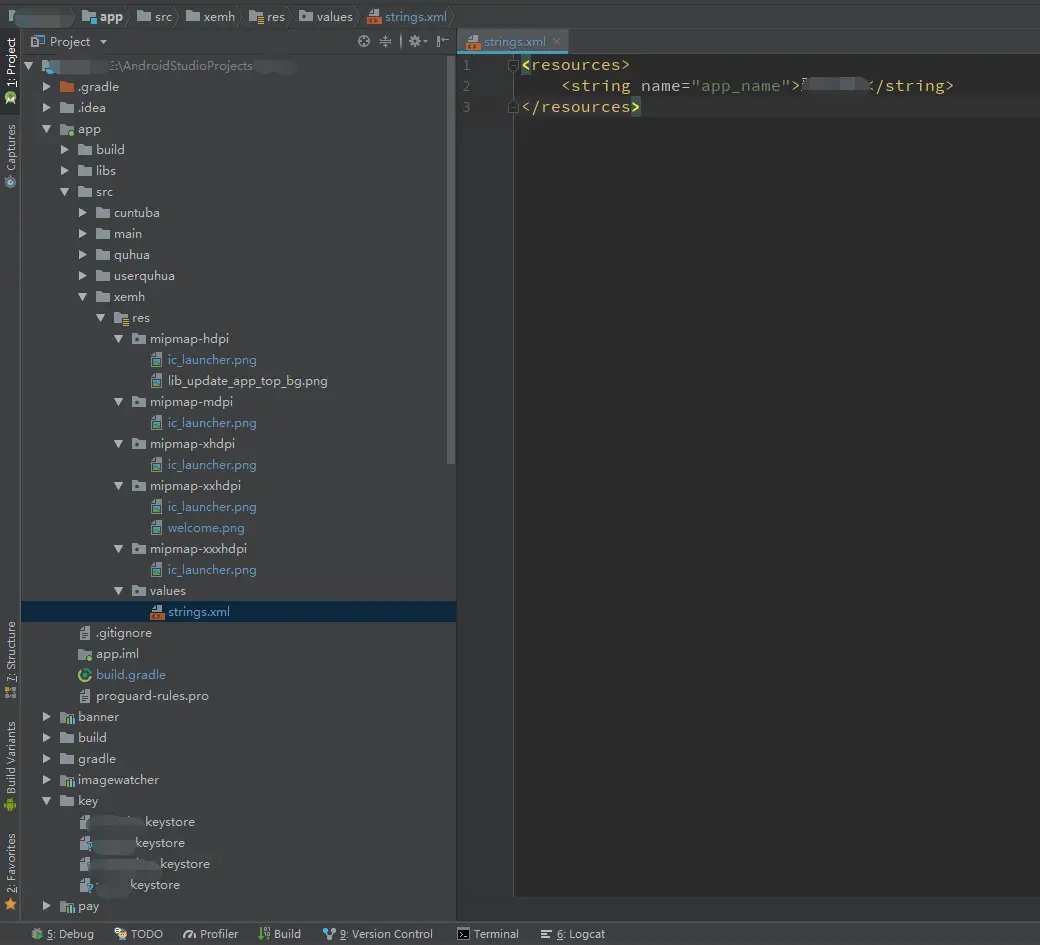
Task: Collapse the xemh folder
Action: [x=82, y=296]
